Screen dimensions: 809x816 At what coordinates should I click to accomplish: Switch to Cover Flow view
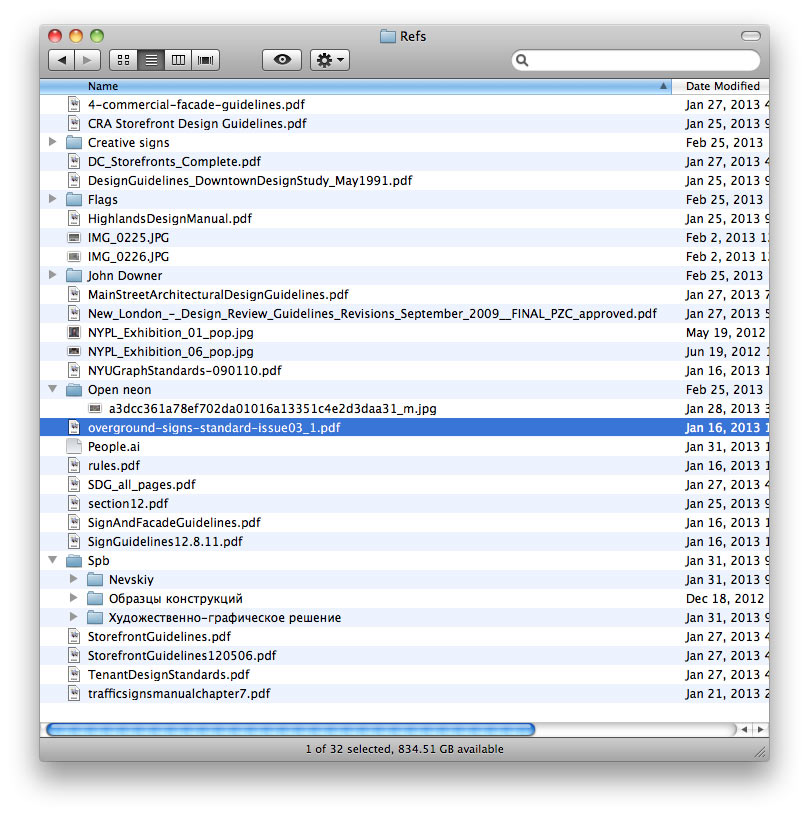point(206,61)
